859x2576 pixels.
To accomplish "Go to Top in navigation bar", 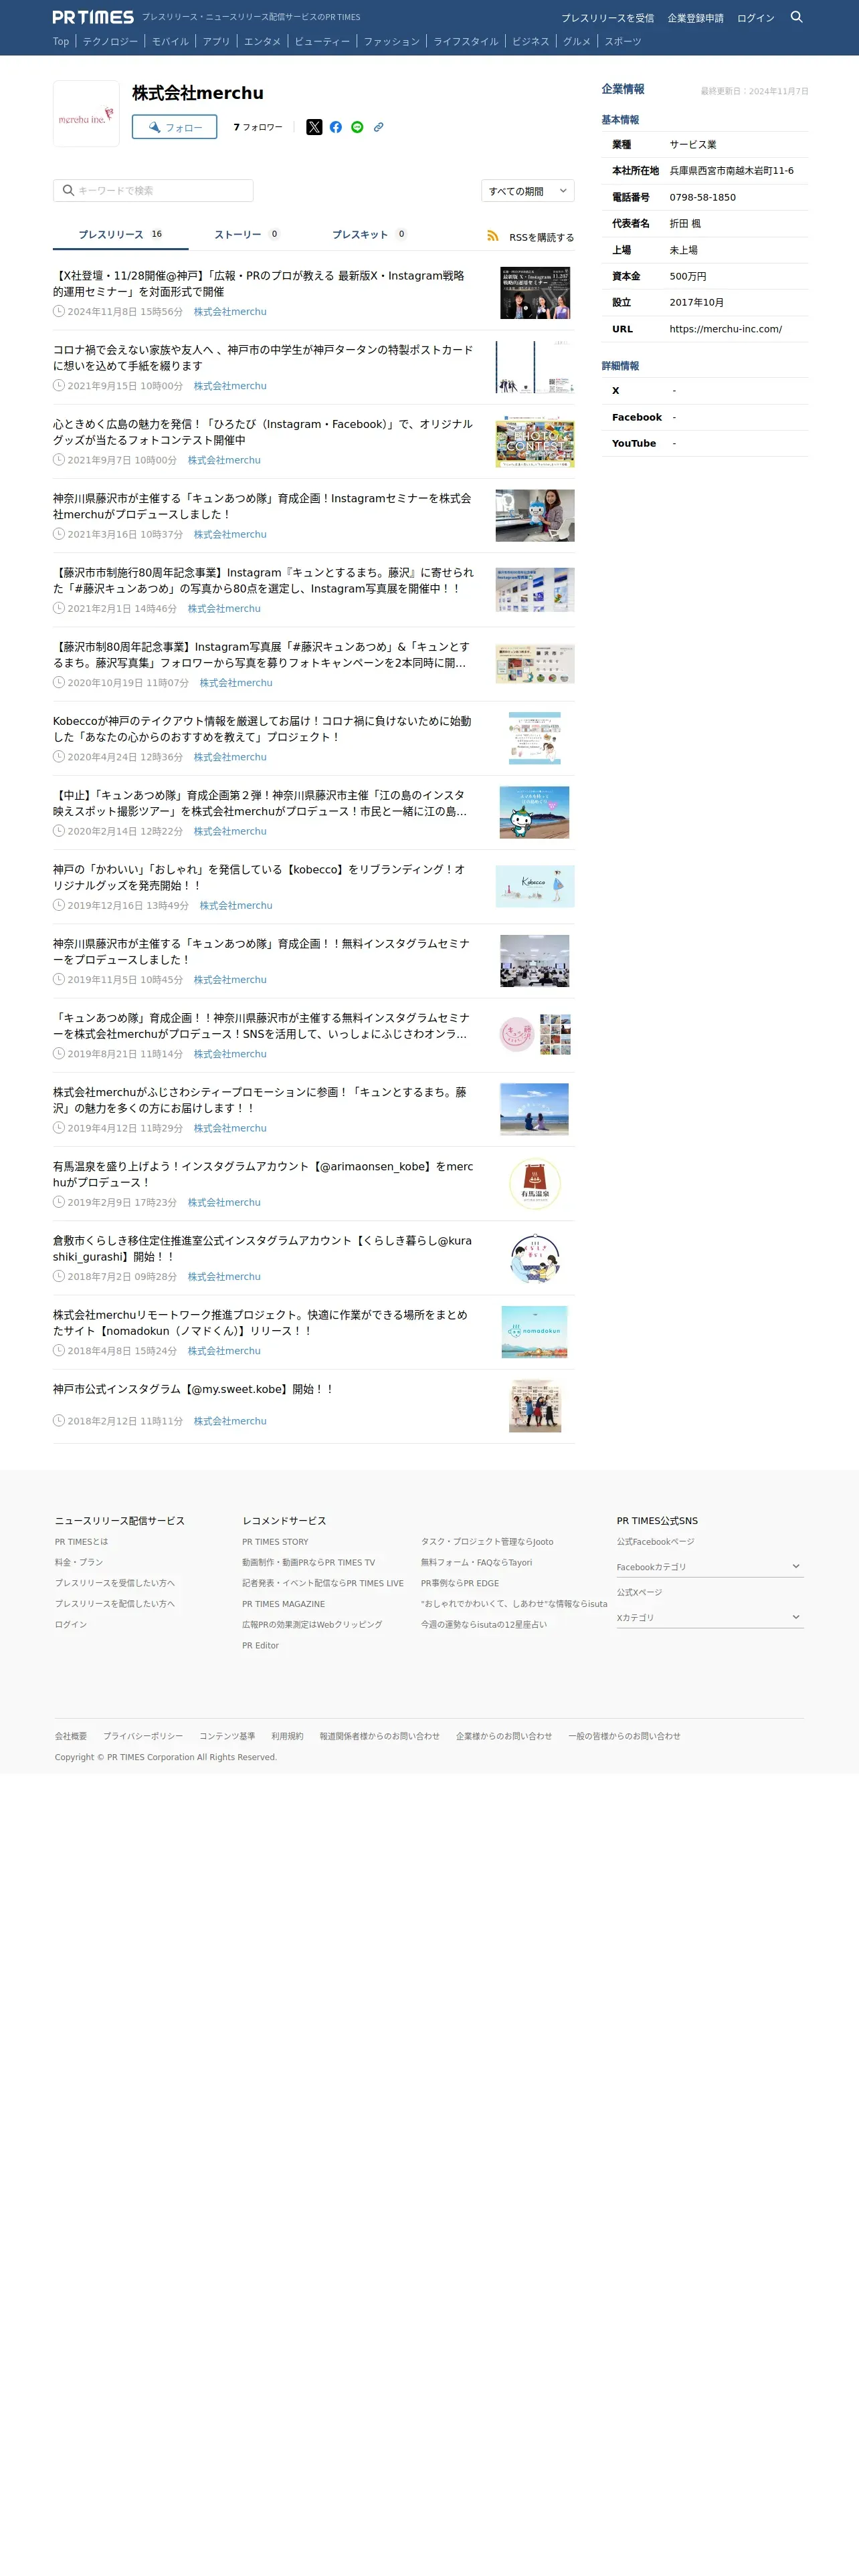I will [x=61, y=42].
